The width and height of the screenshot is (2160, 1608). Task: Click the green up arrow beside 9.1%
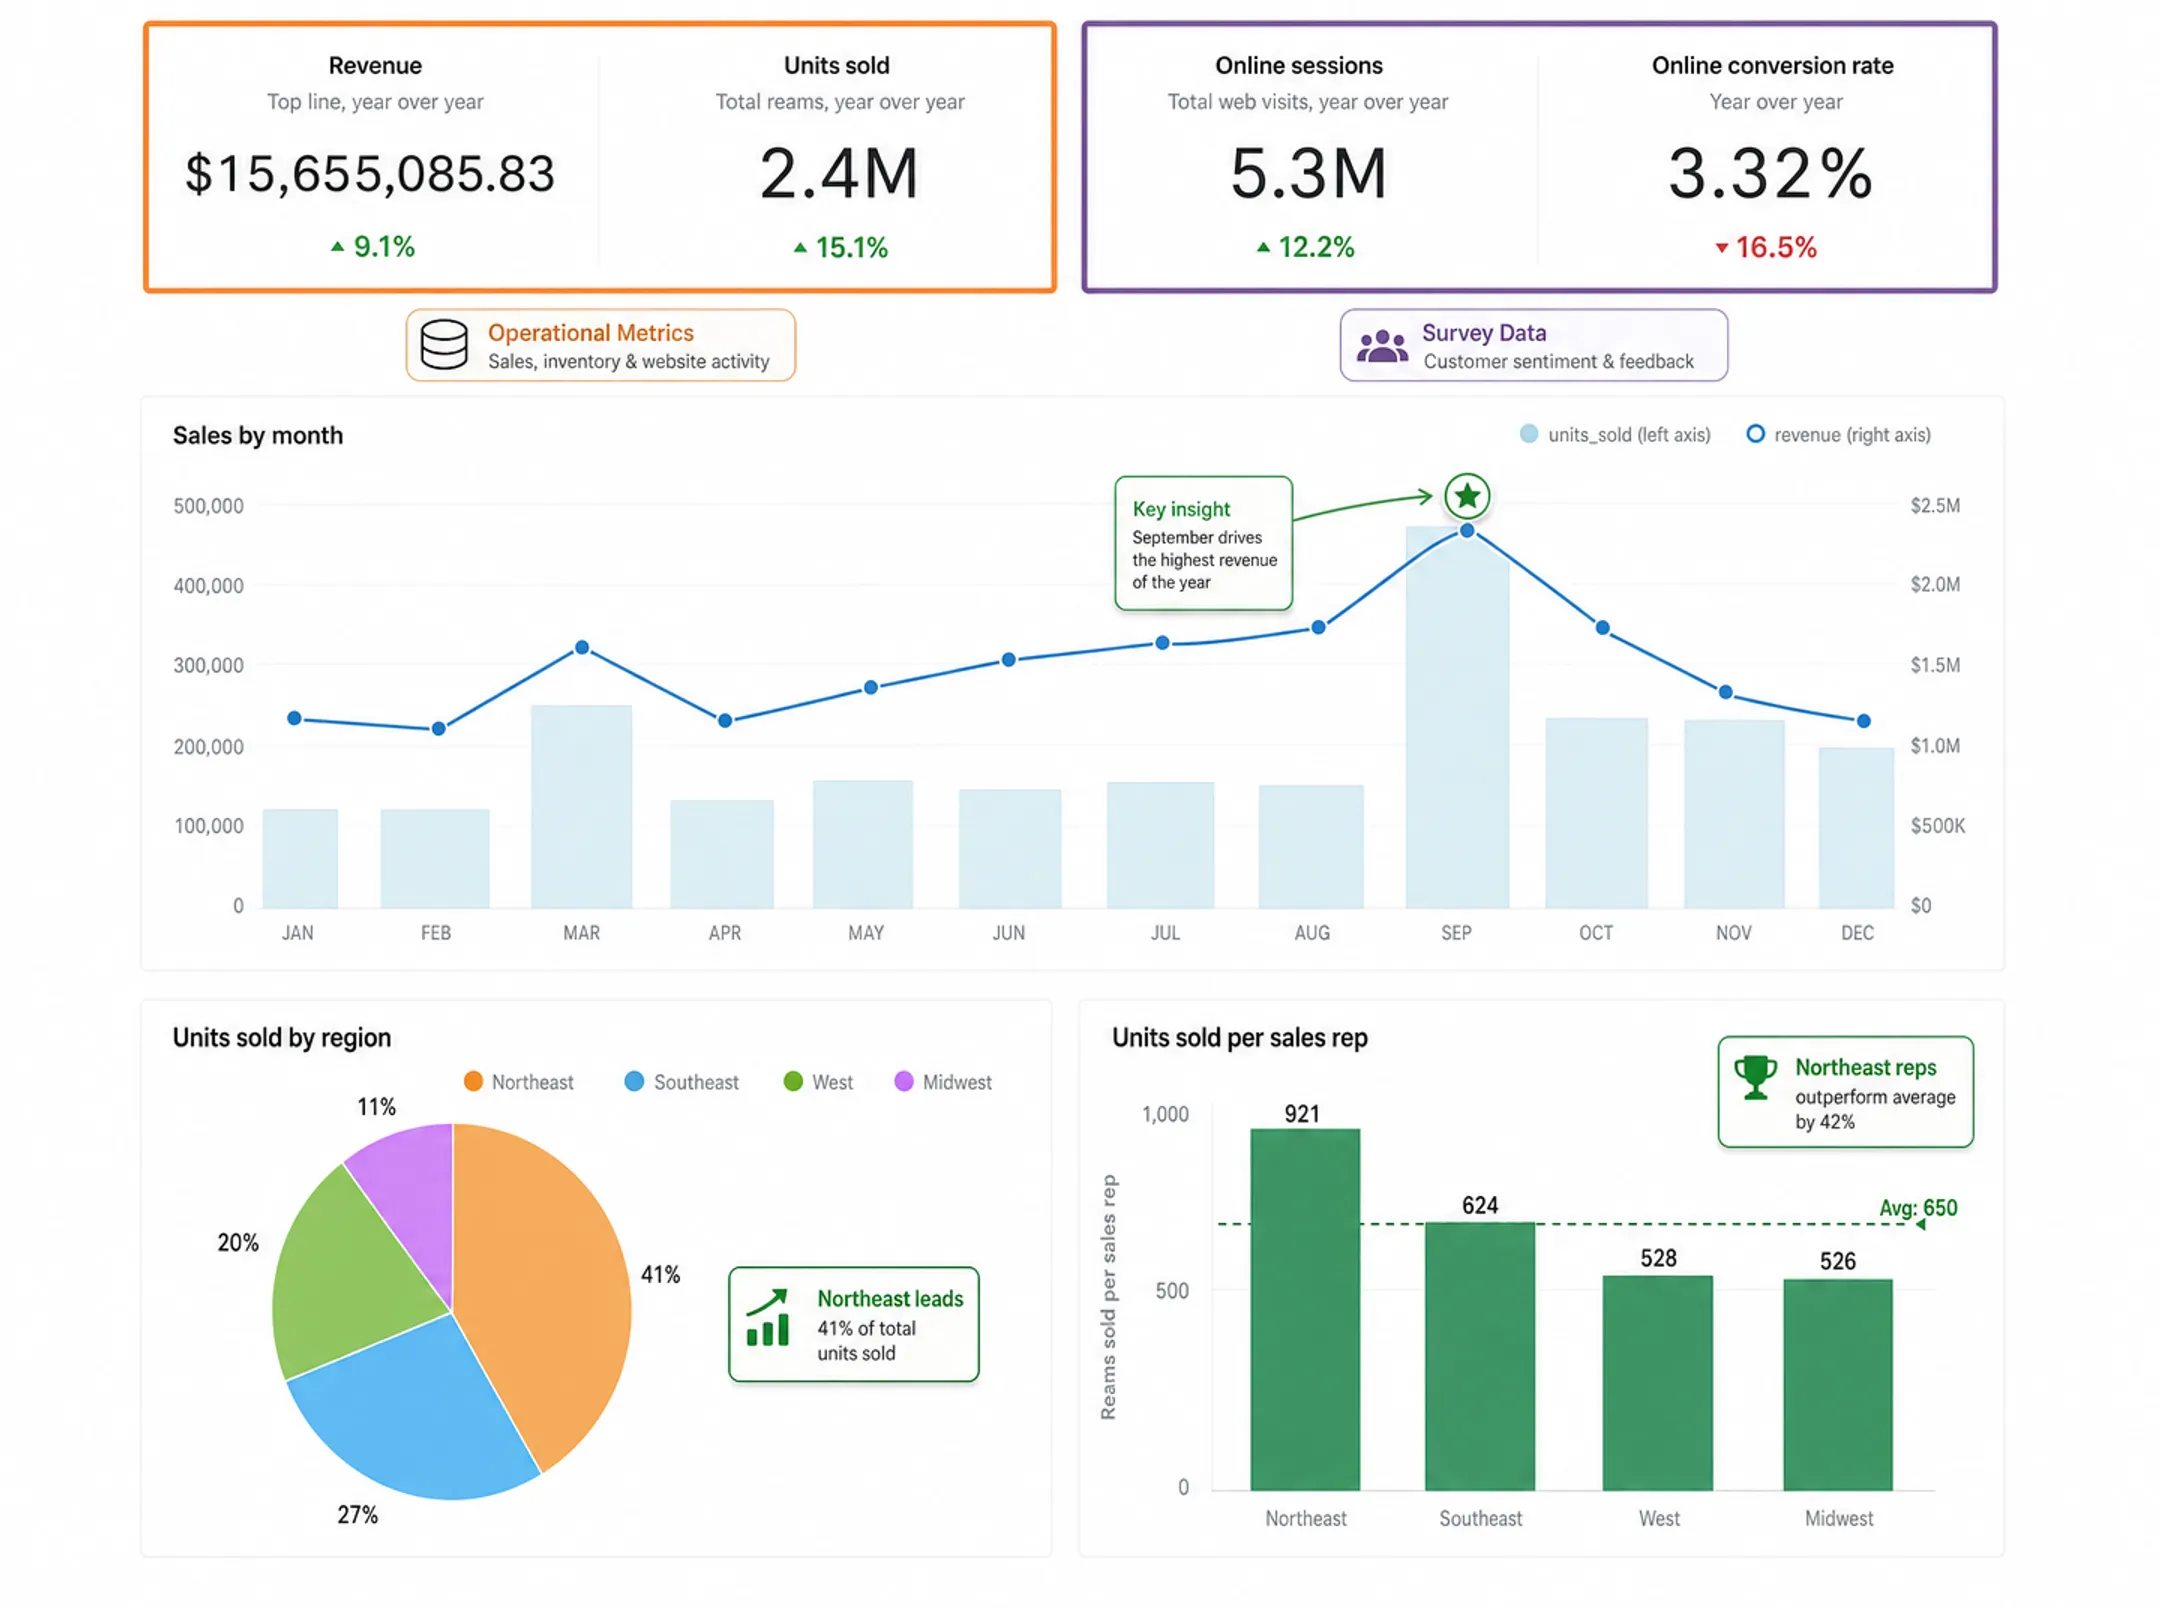click(337, 246)
